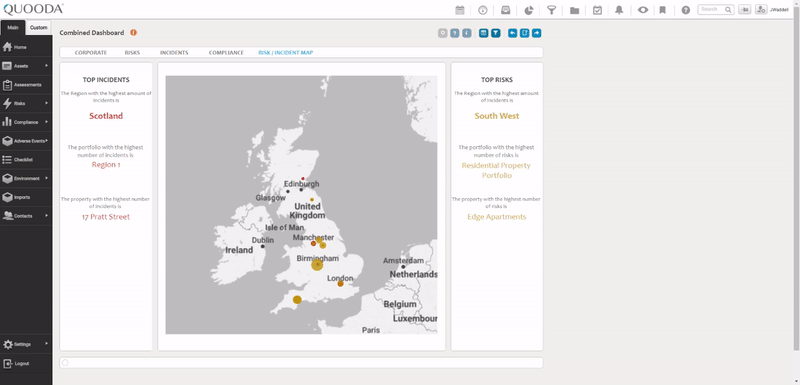
Task: Expand the Settings submenu arrow
Action: tap(46, 344)
